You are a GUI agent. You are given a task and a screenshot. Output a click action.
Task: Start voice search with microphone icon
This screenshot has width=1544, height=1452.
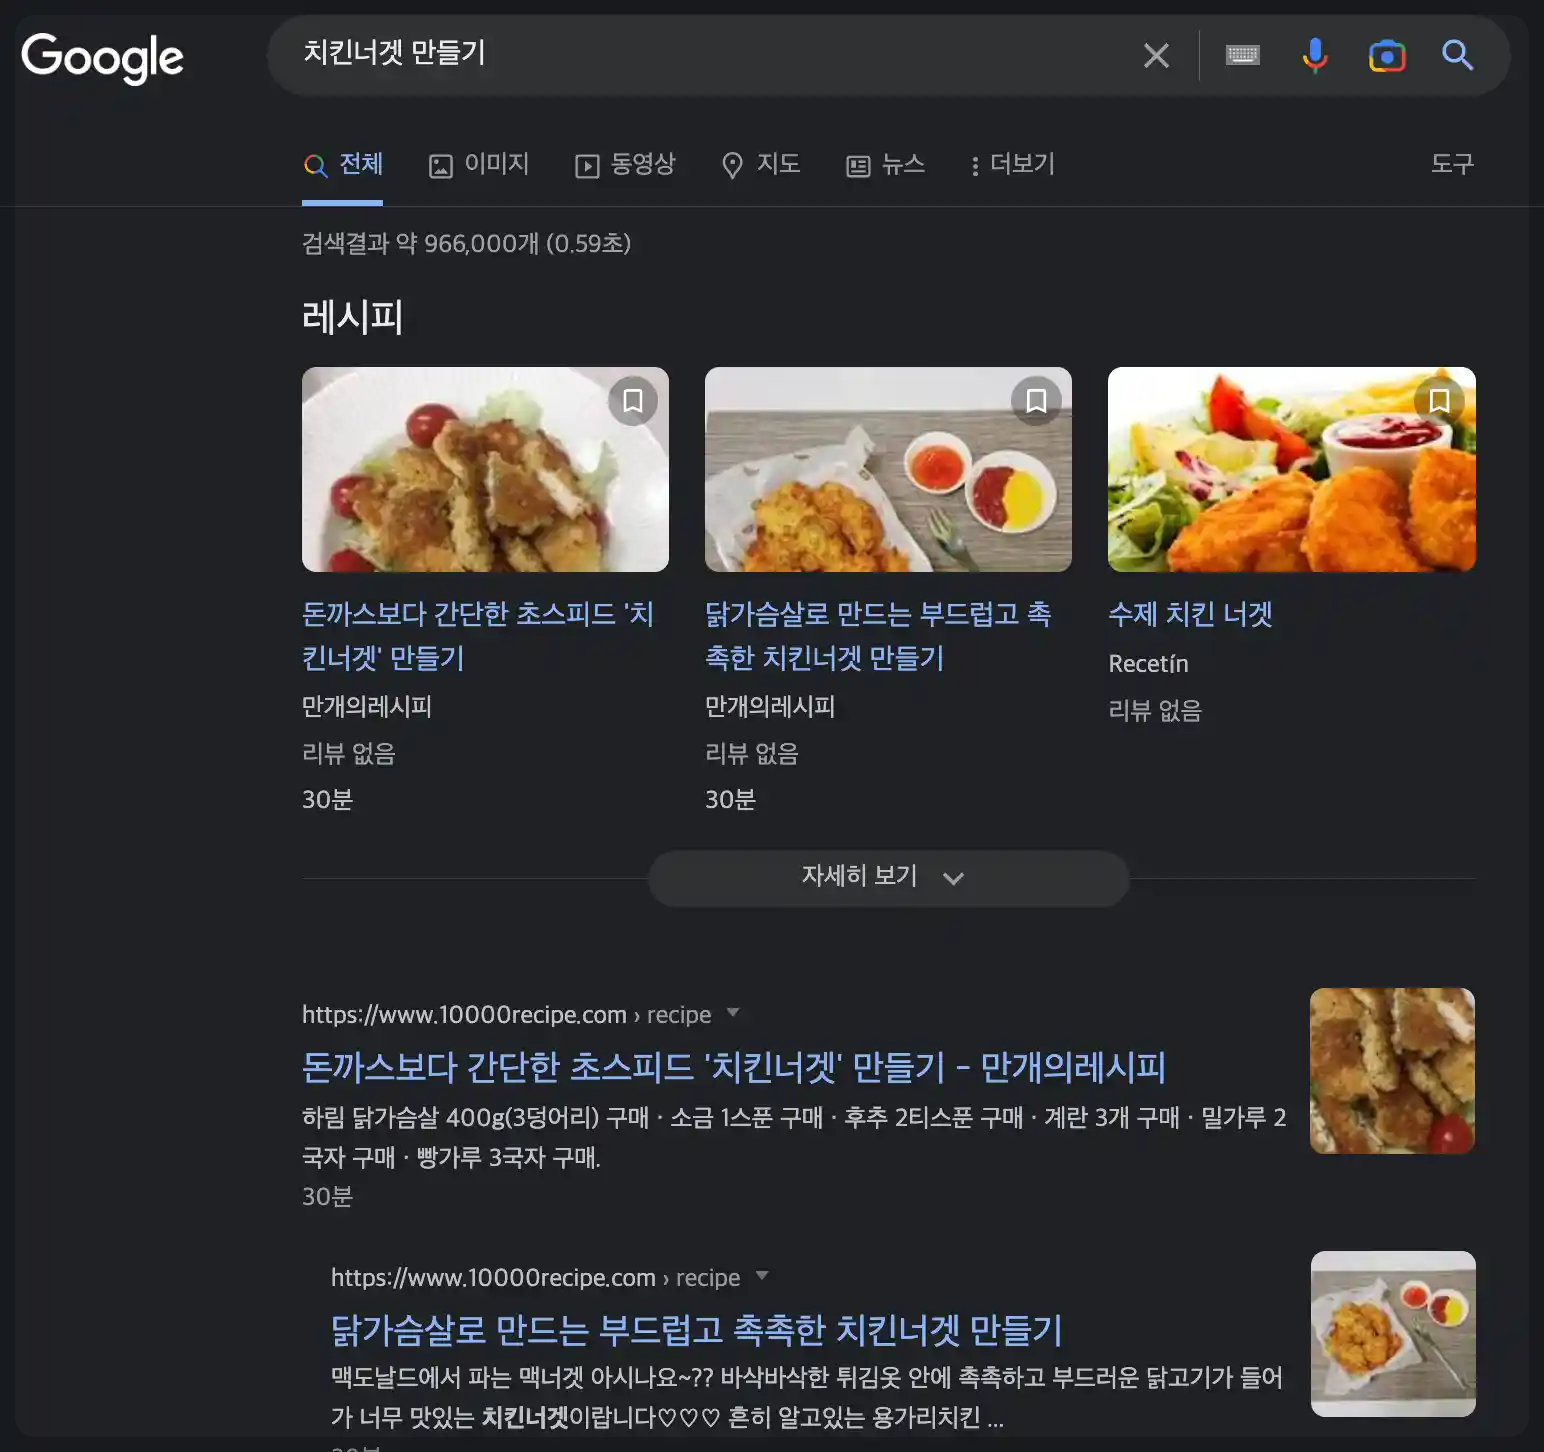click(1315, 56)
